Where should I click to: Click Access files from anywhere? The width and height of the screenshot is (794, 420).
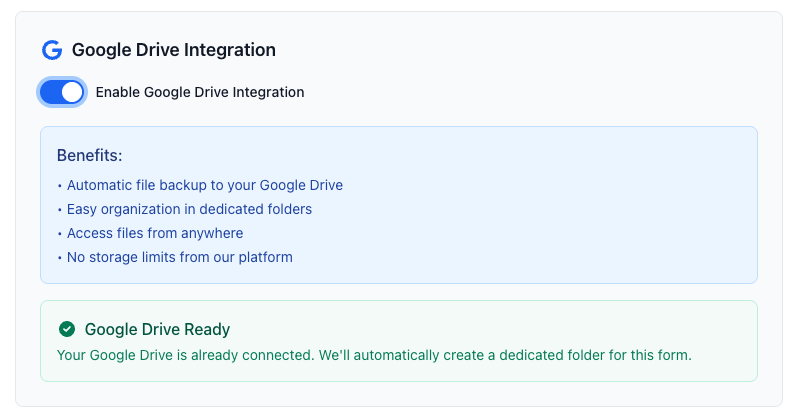point(155,233)
